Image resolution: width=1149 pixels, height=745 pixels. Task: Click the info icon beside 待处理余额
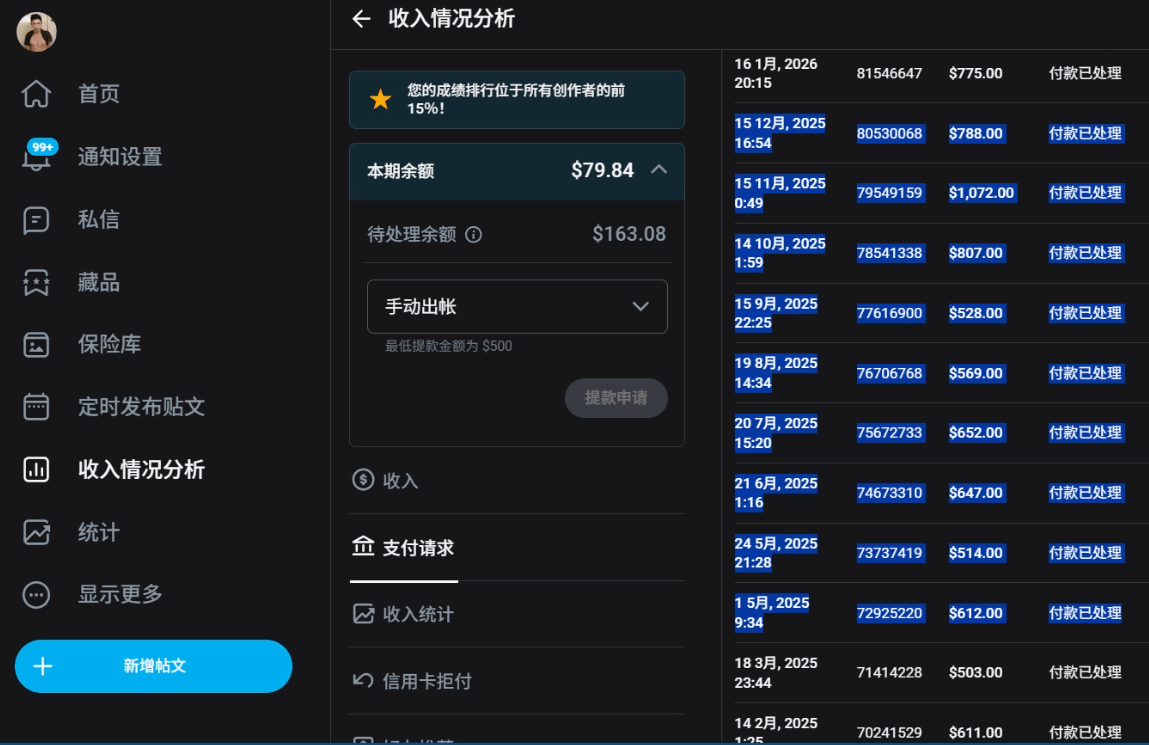tap(473, 234)
